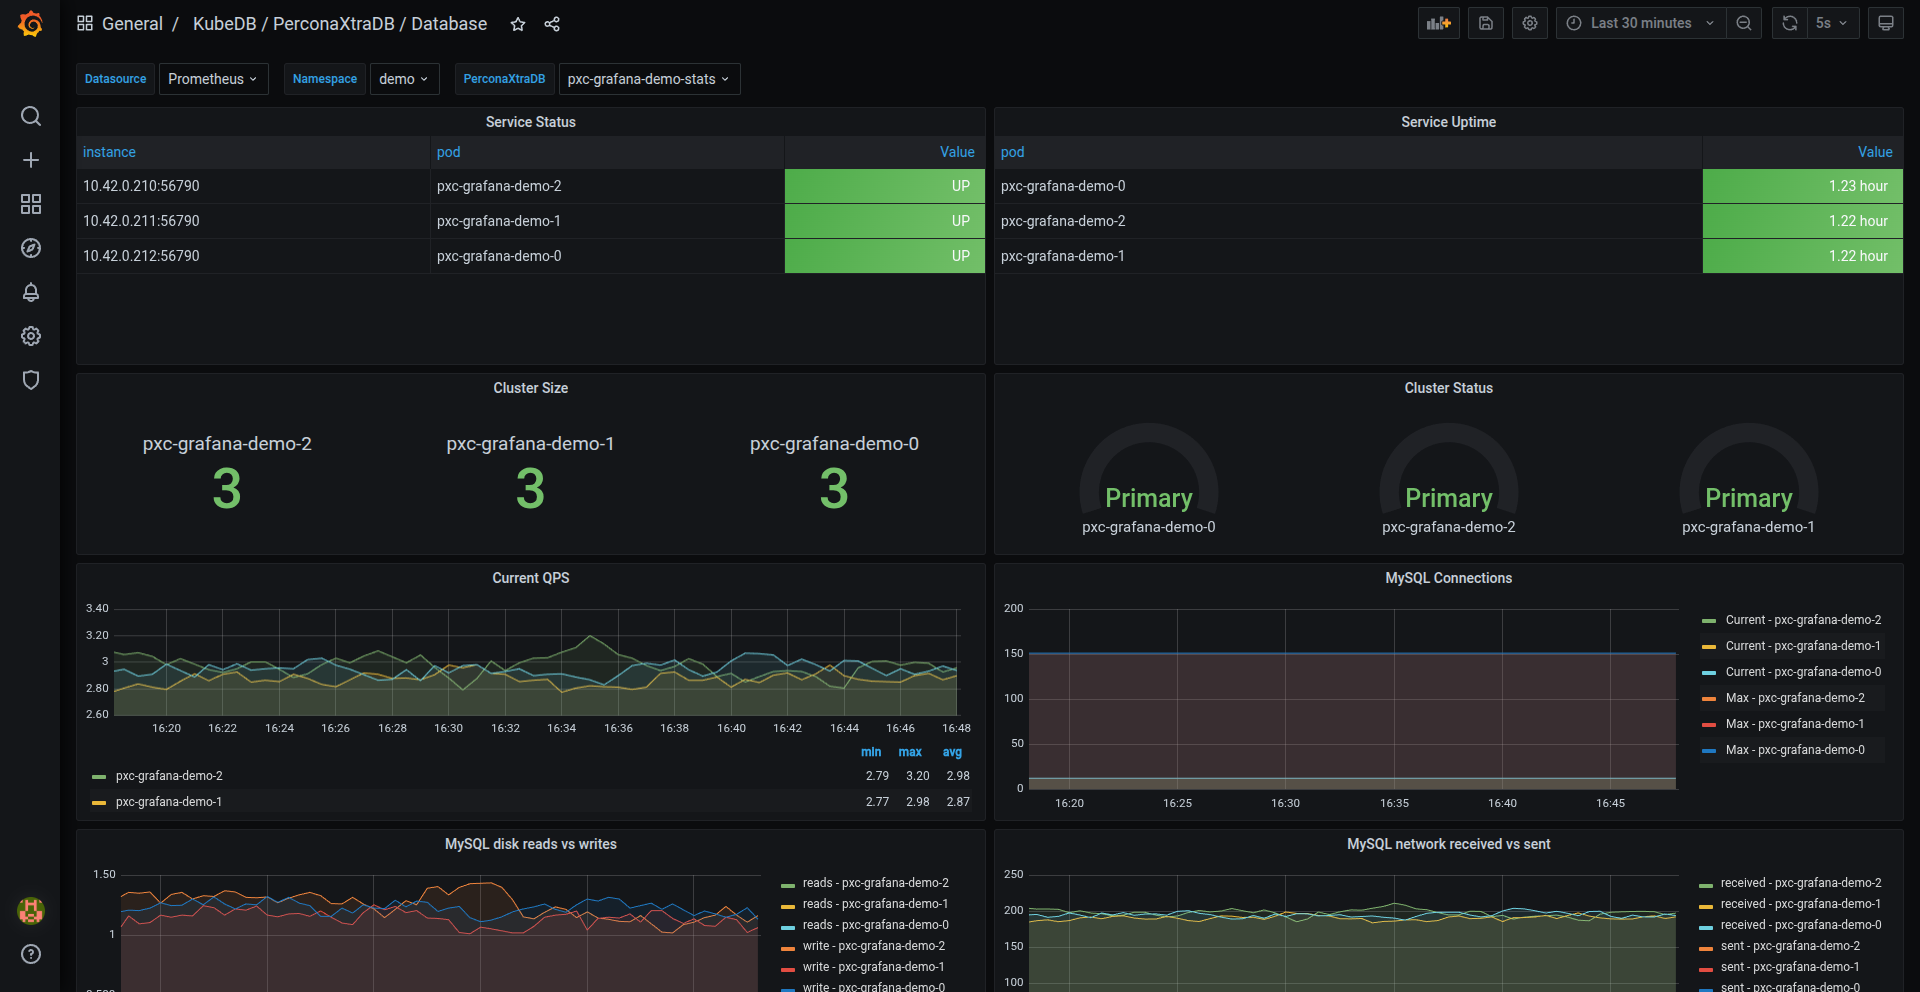Toggle Current - pxc-grafana-demo-2 connections series
This screenshot has height=992, width=1920.
(x=1803, y=620)
